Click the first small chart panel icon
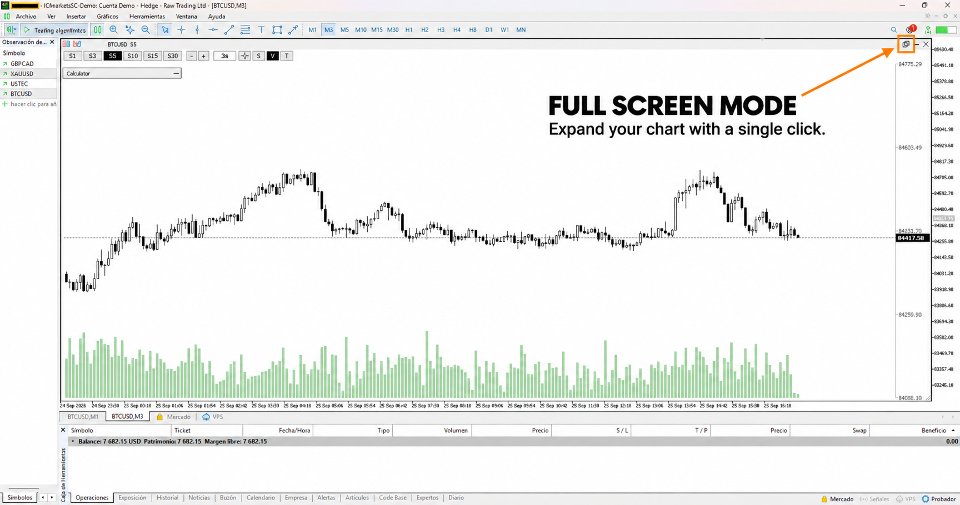Screen dimensions: 960x505 [x=66, y=44]
